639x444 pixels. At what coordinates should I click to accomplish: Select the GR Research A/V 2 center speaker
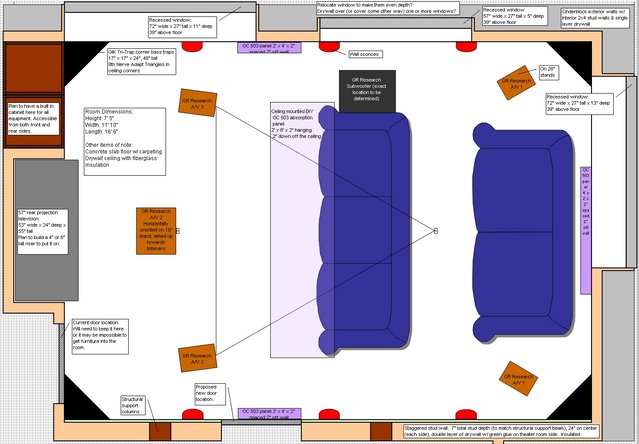pyautogui.click(x=156, y=231)
